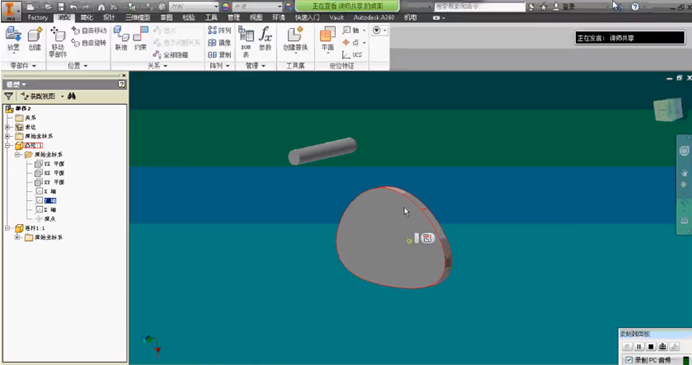This screenshot has width=692, height=365.
Task: Open the Vault ribbon tab
Action: pos(336,18)
